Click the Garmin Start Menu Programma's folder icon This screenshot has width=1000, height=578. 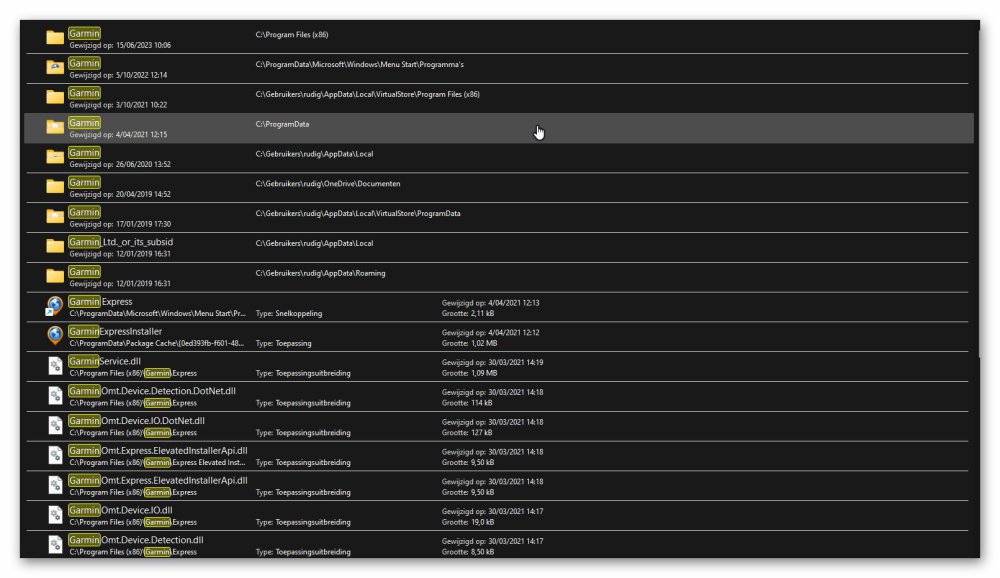pos(55,68)
